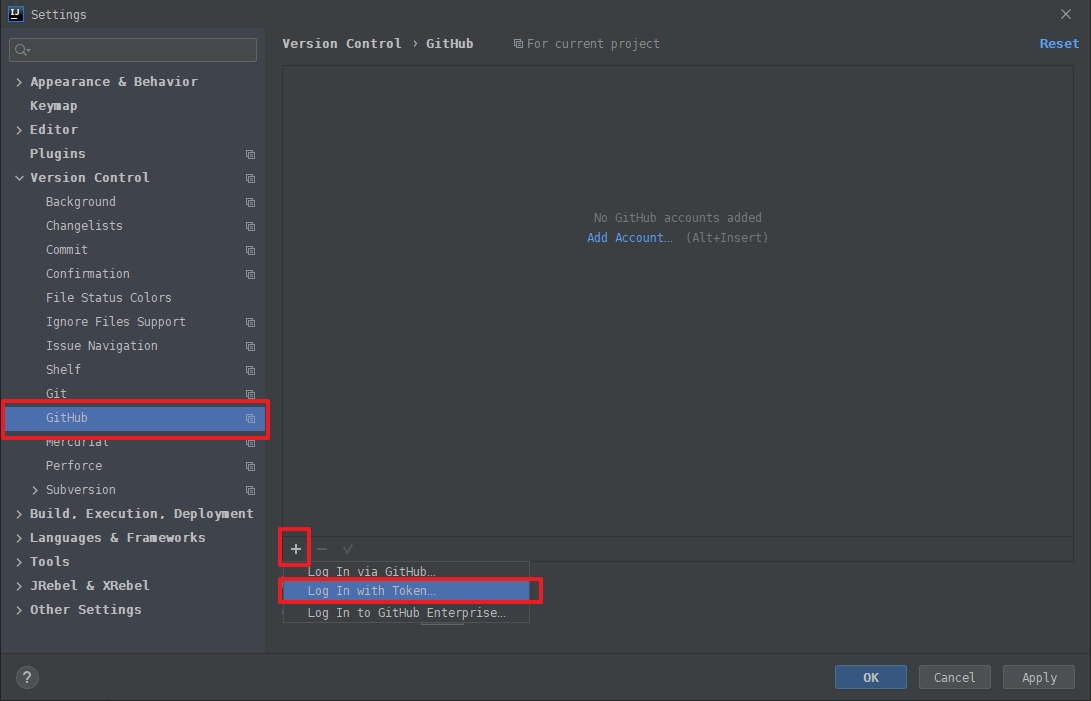The image size is (1091, 701).
Task: Choose Log In via GitHub option
Action: pyautogui.click(x=406, y=572)
